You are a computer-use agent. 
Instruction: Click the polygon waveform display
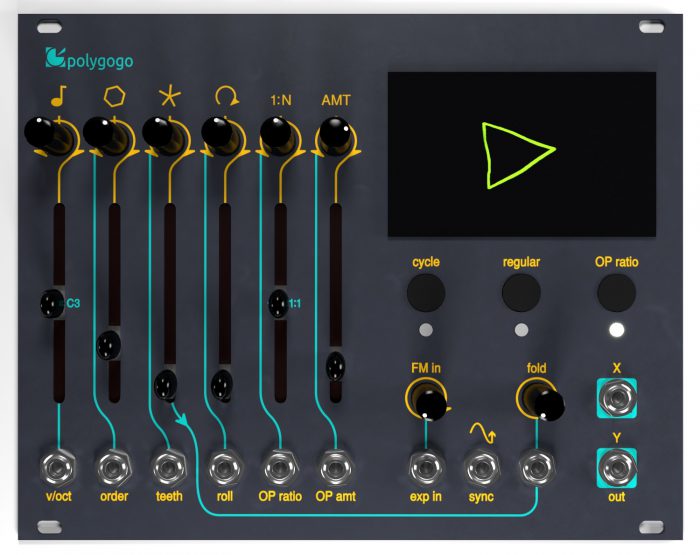pos(521,154)
